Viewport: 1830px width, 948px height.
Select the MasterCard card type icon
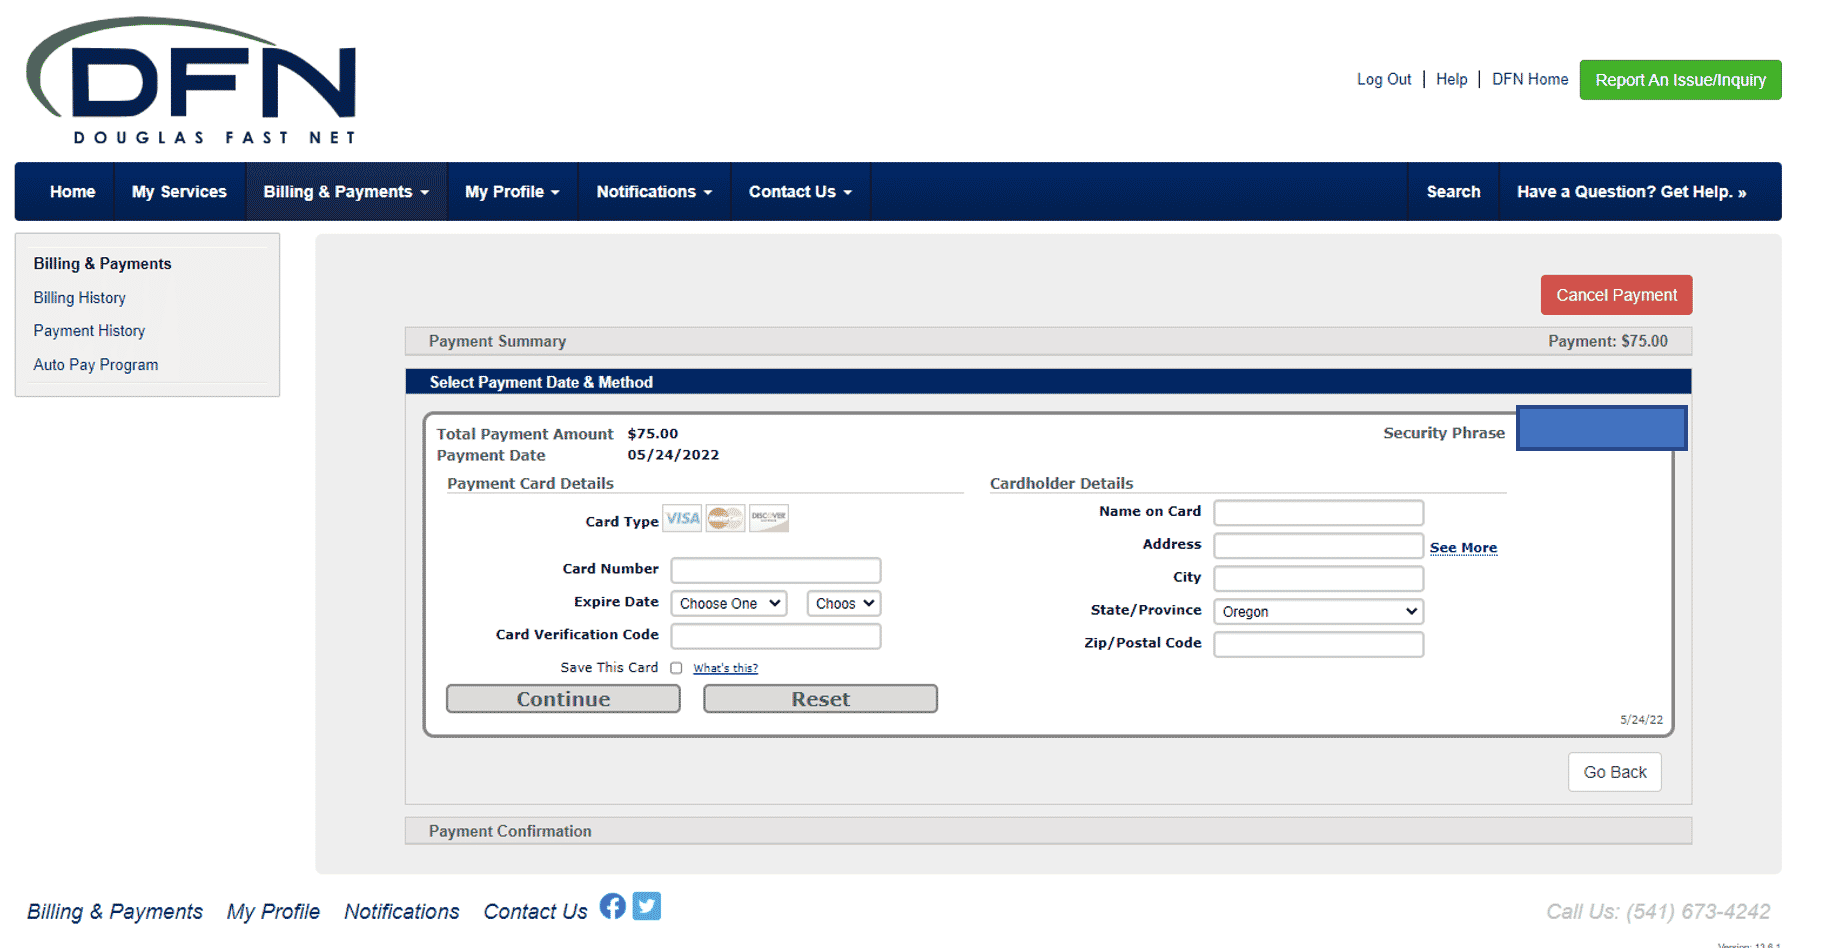tap(724, 518)
